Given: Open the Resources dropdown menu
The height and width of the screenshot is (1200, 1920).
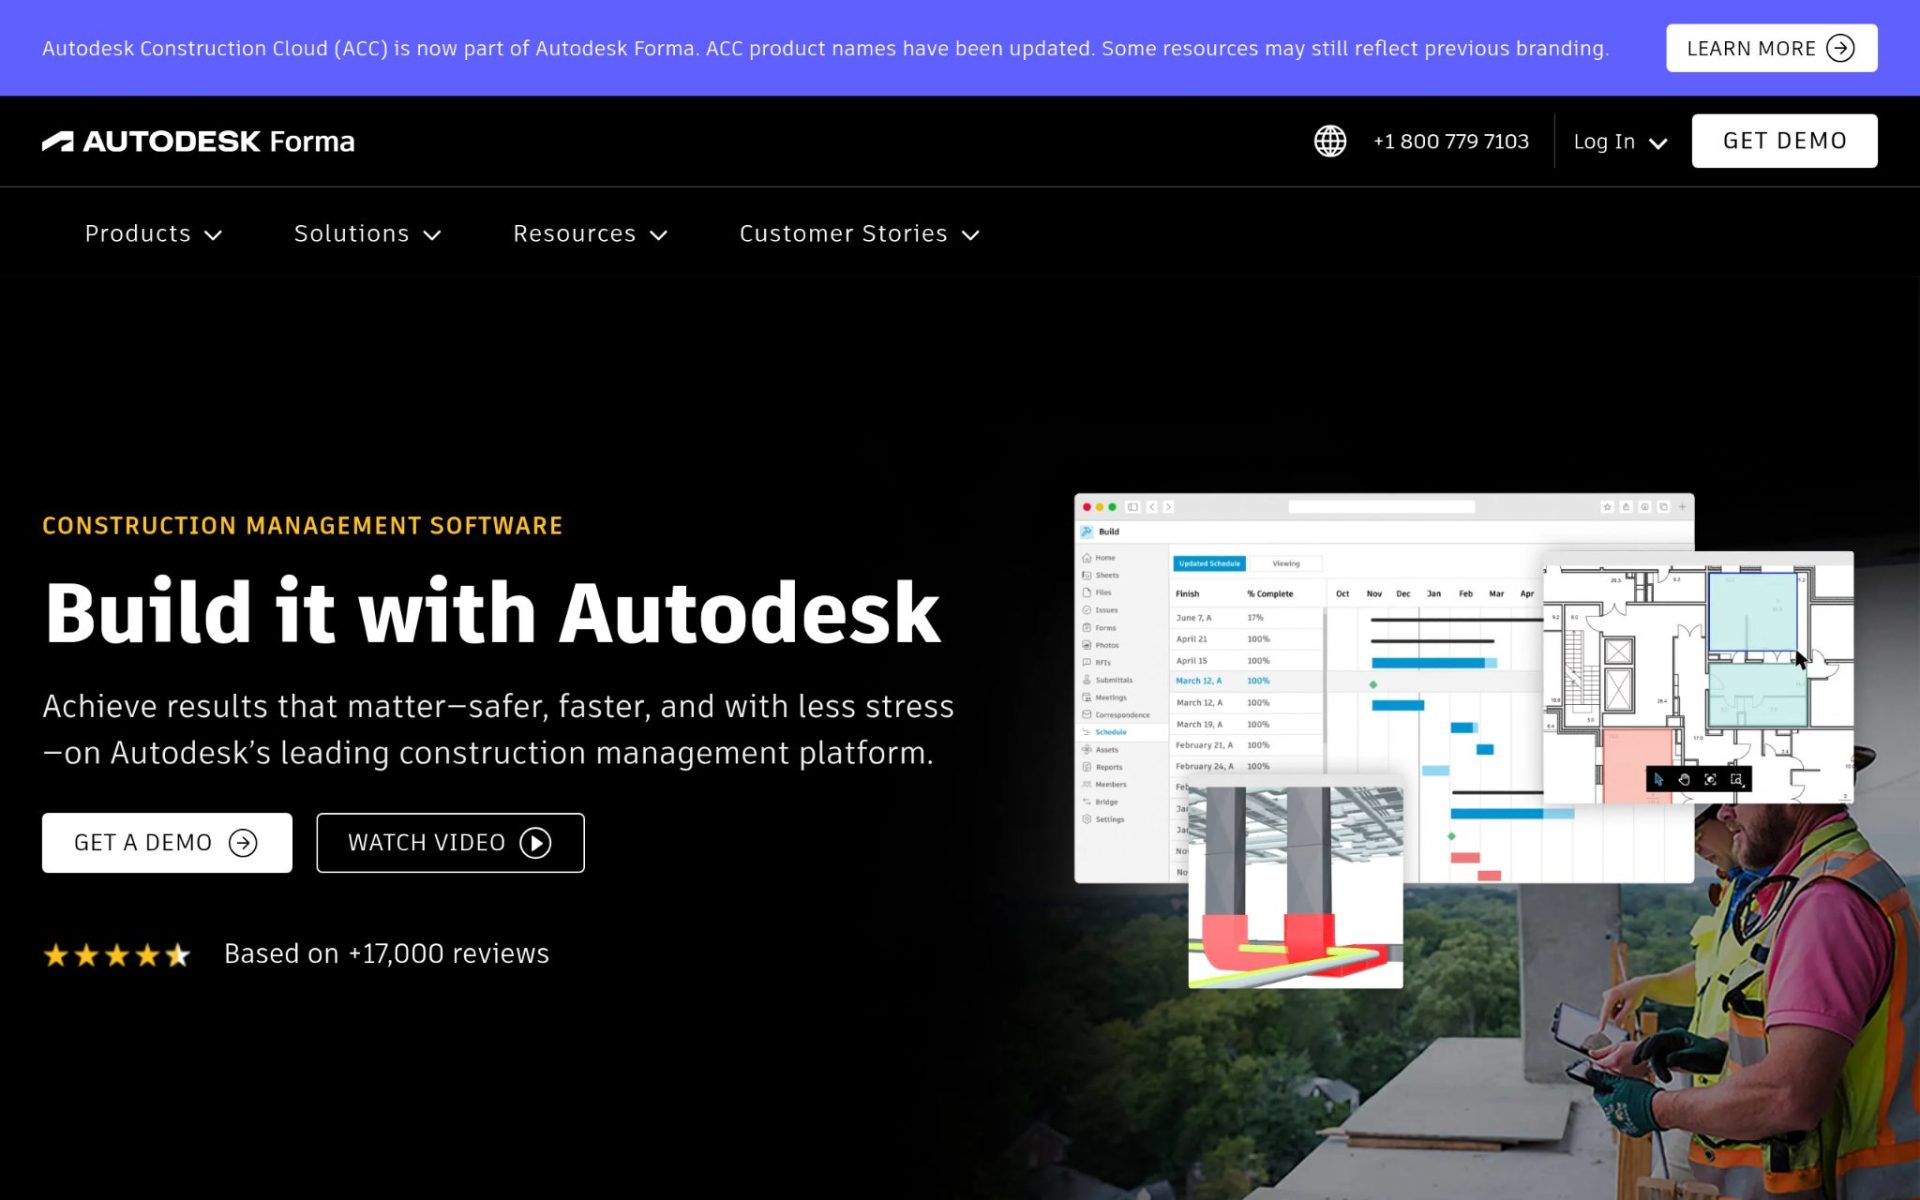Looking at the screenshot, I should tap(590, 234).
